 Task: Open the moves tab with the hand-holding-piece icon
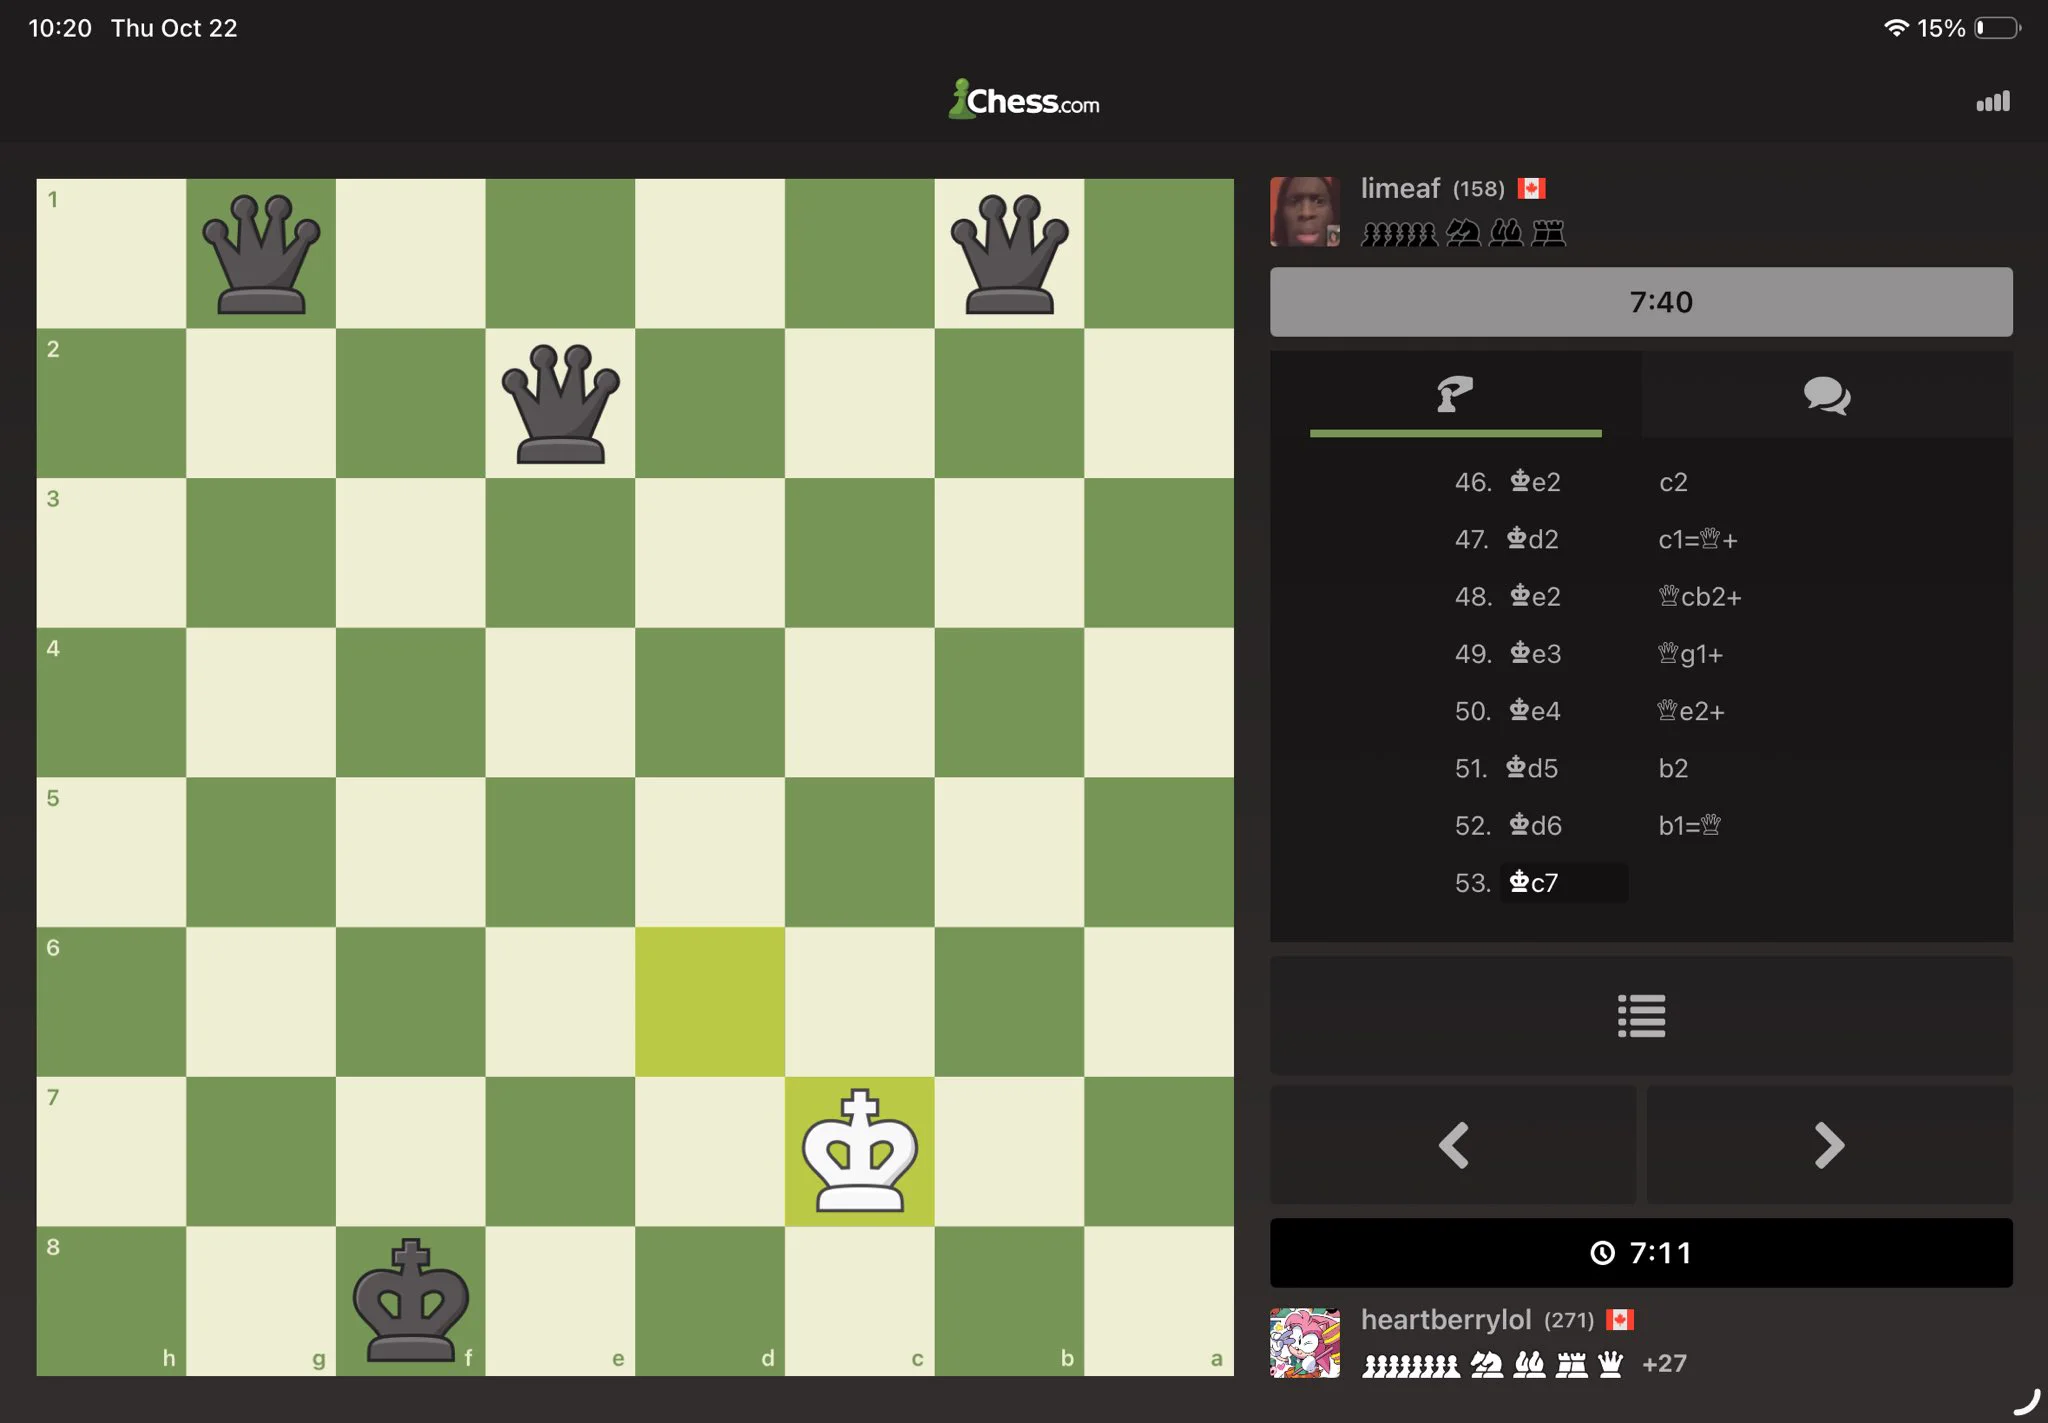1455,394
